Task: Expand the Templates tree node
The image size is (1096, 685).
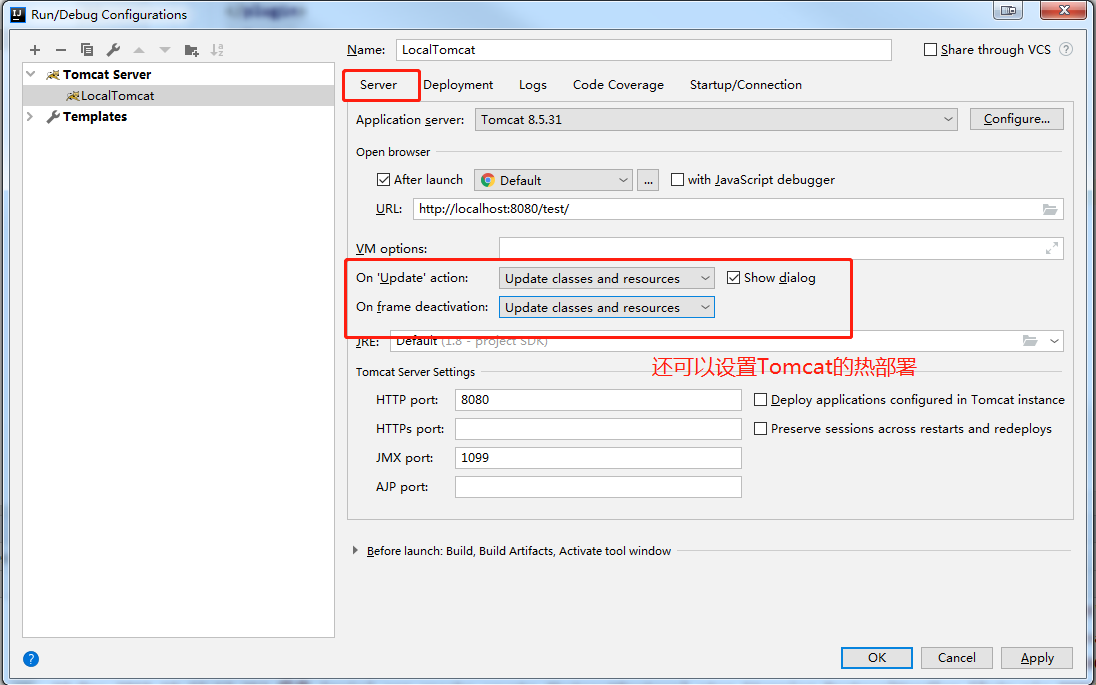Action: (30, 117)
